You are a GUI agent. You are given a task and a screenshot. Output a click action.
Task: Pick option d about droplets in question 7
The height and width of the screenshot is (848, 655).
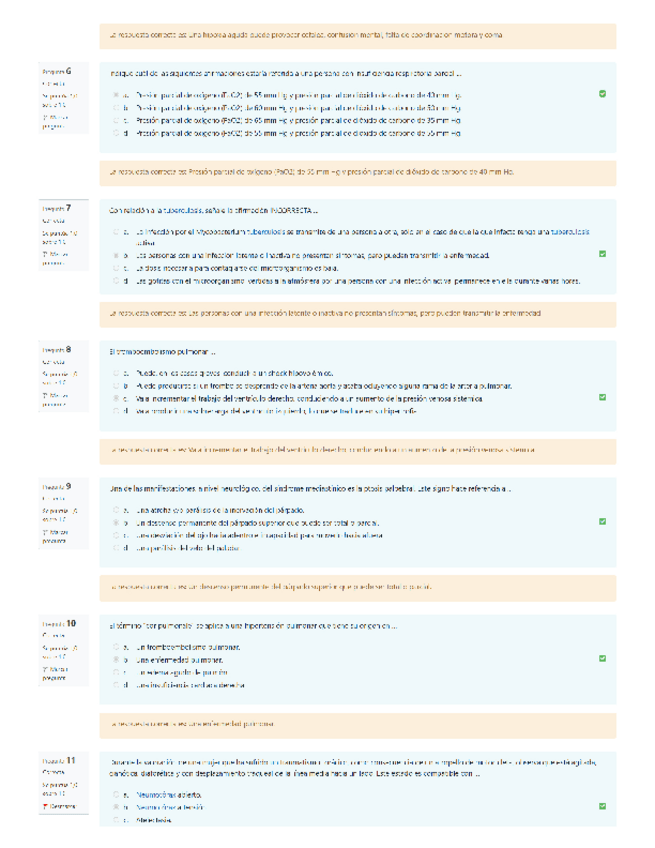[116, 281]
